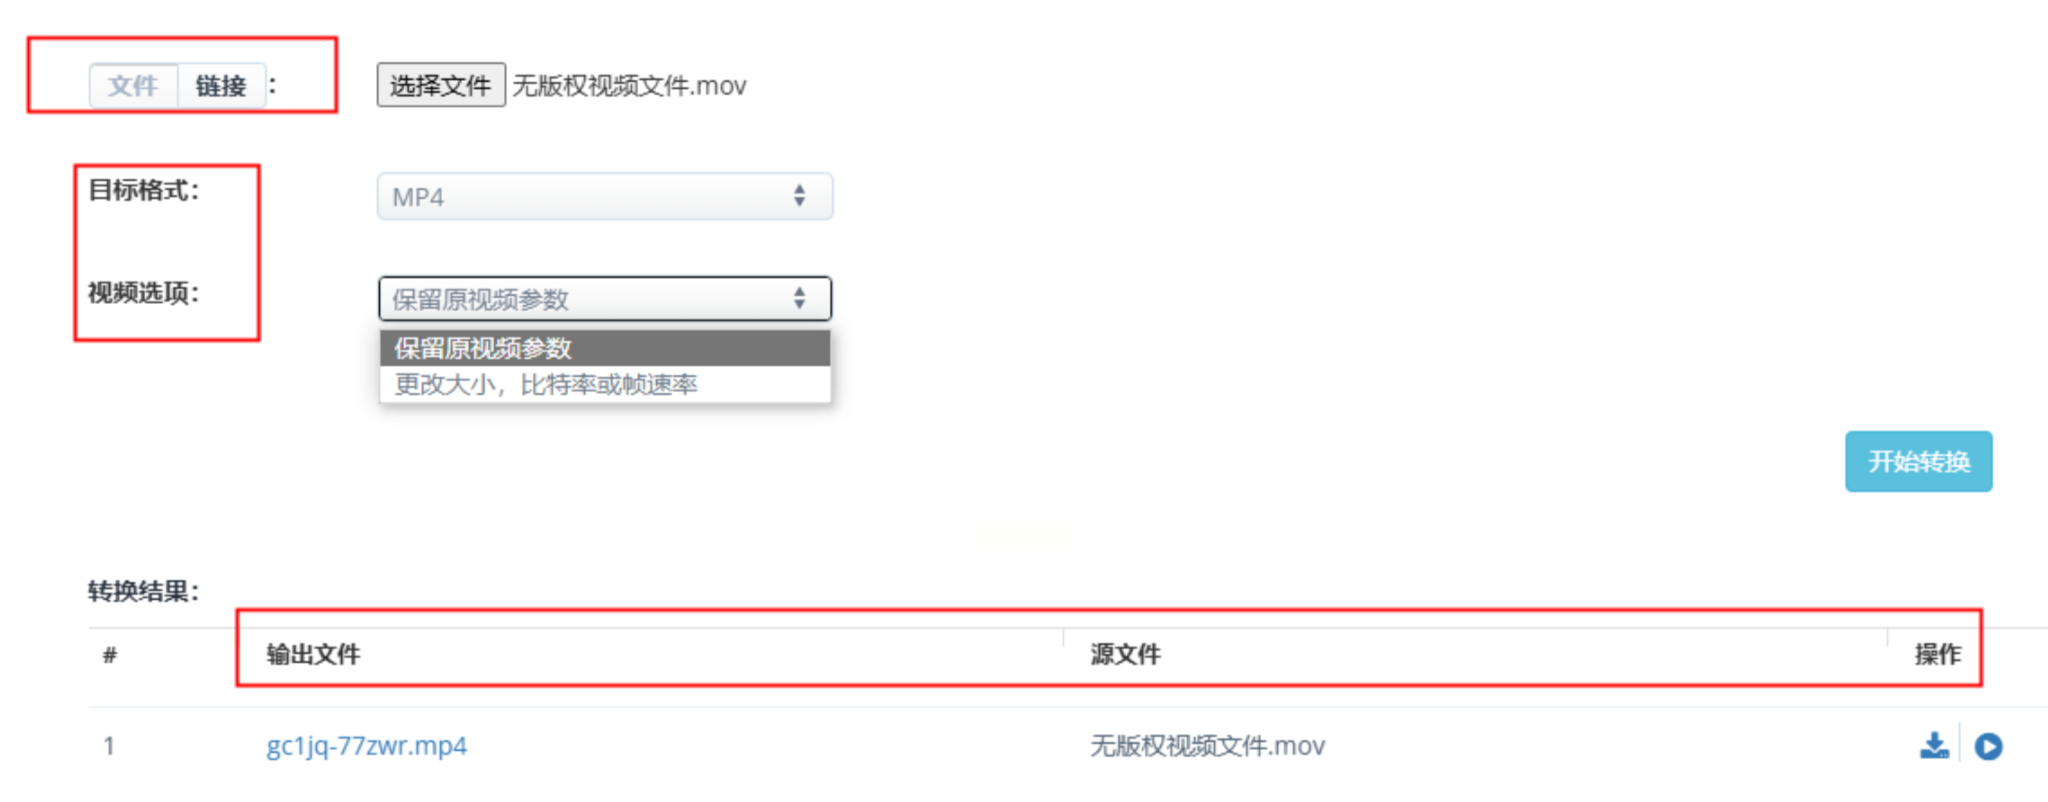Viewport: 2048px width, 802px height.
Task: Start conversion with 开始转换 button
Action: tap(1918, 461)
